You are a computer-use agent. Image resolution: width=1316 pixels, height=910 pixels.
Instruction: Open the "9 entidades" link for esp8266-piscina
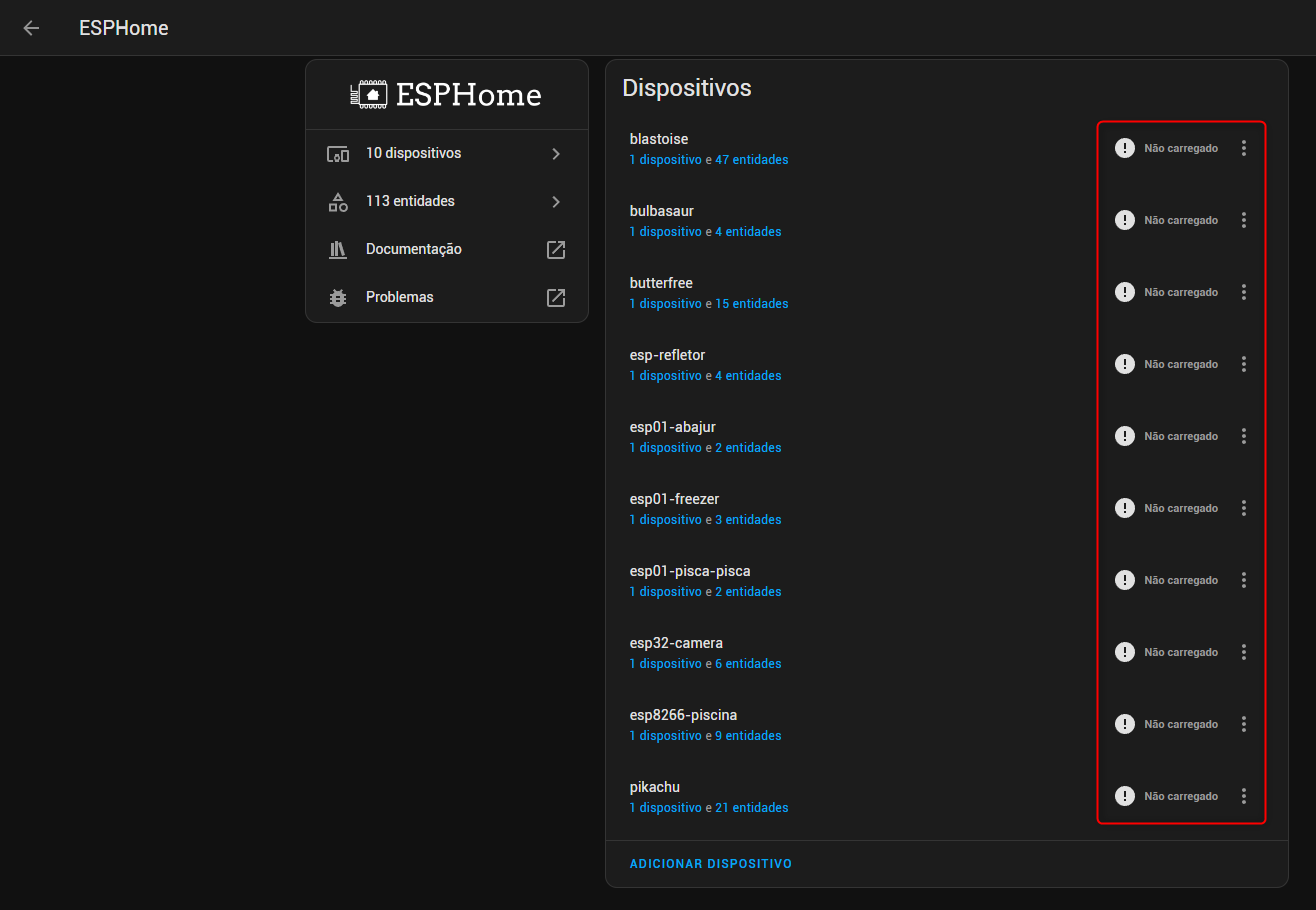click(x=748, y=735)
